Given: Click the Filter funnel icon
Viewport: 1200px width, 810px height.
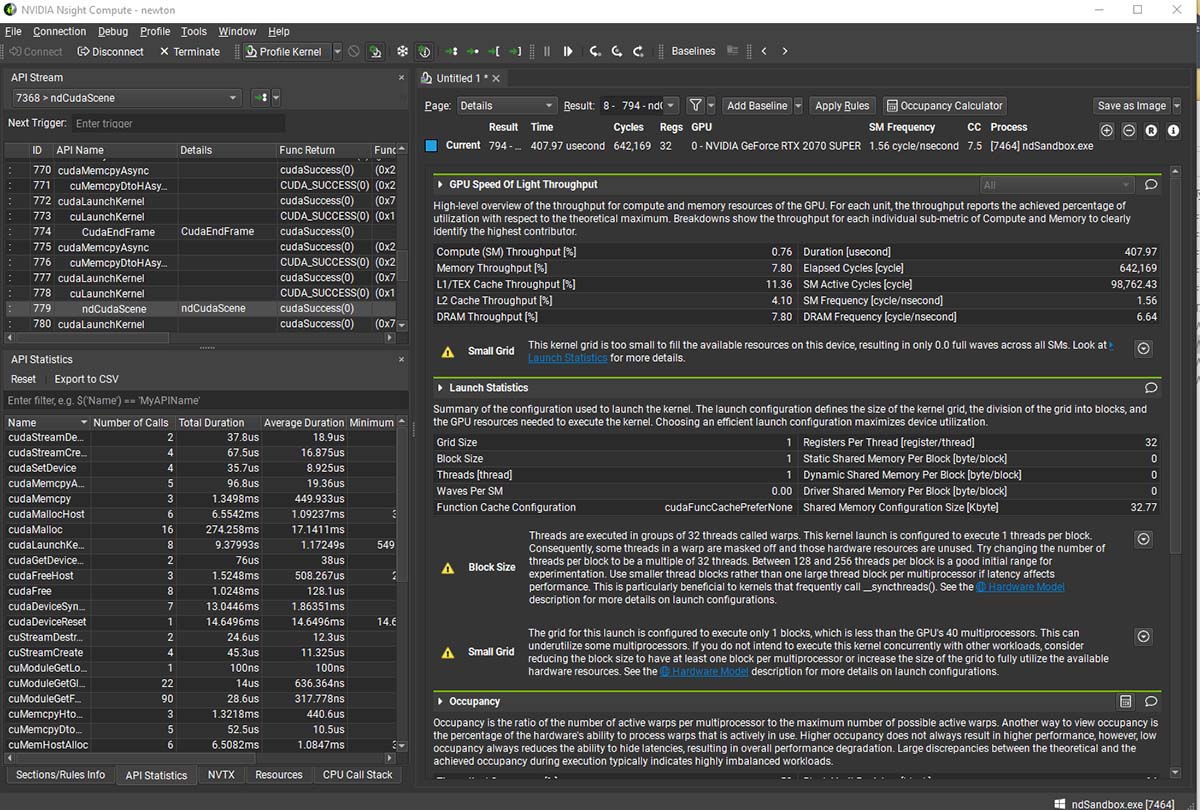Looking at the screenshot, I should pos(695,105).
